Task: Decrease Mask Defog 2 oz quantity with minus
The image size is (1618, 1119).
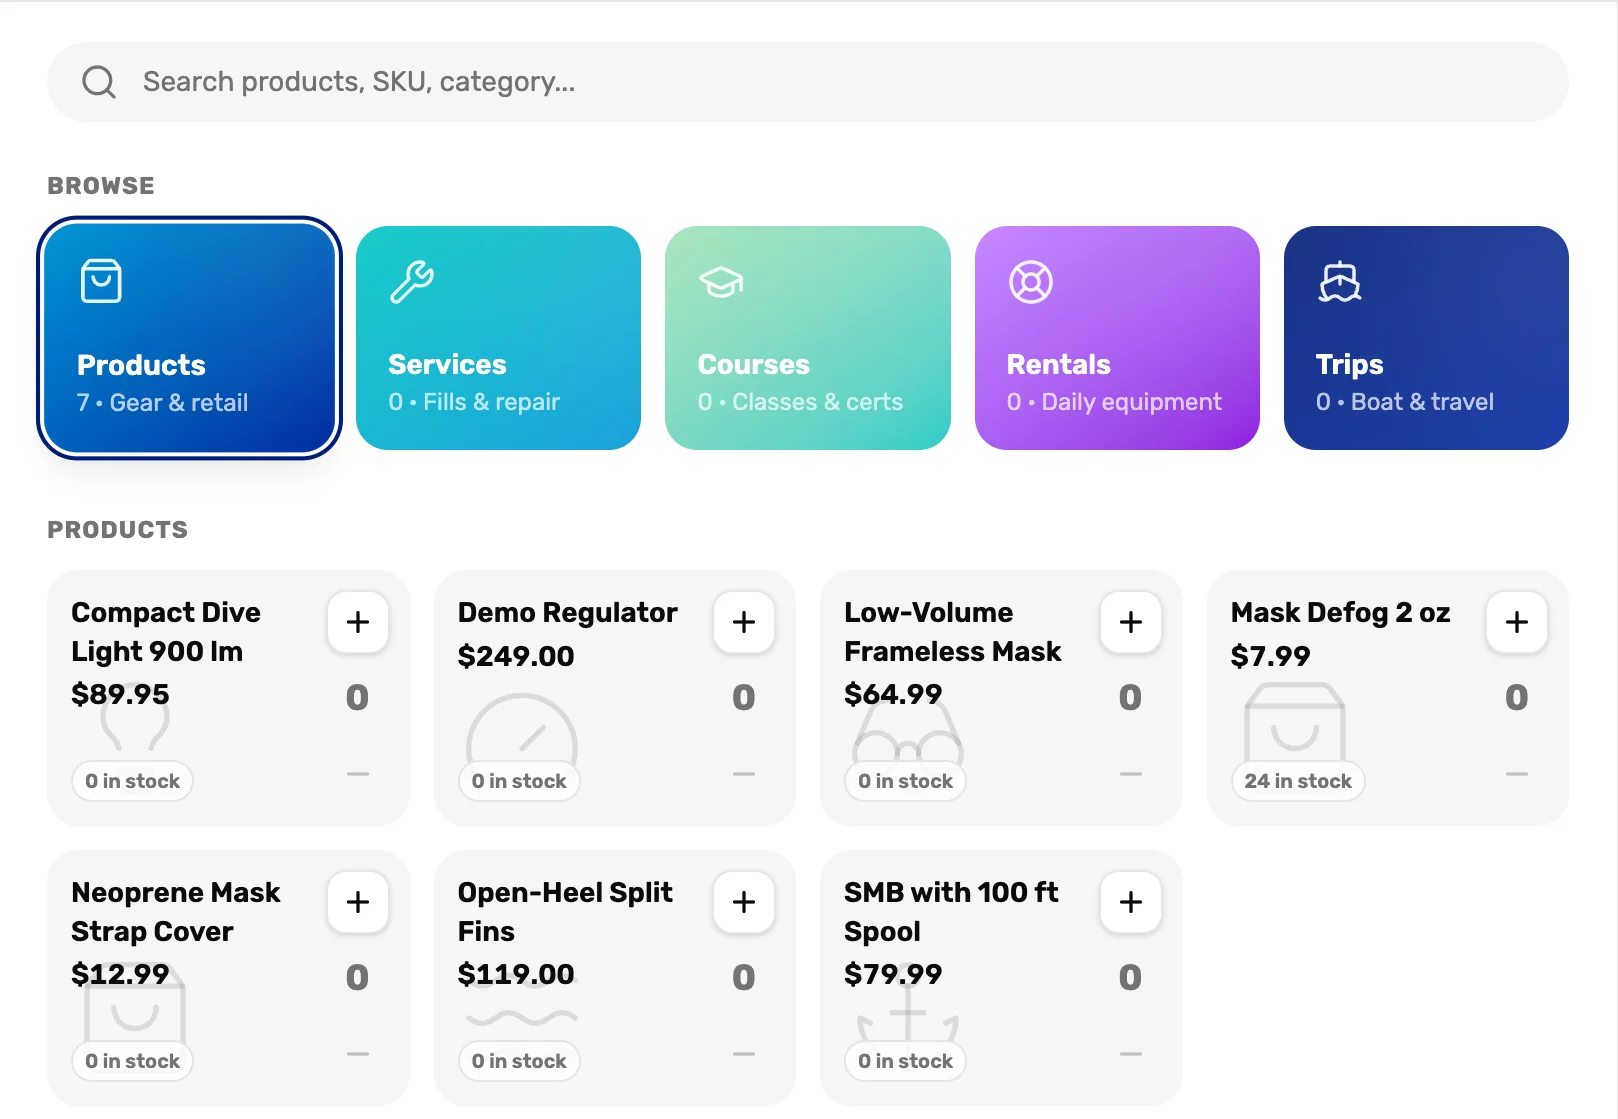Action: pos(1517,774)
